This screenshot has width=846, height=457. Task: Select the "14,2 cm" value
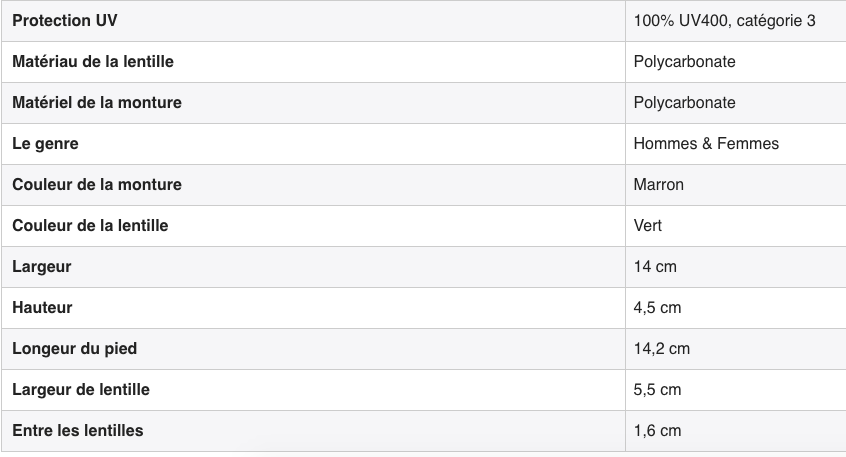click(662, 349)
